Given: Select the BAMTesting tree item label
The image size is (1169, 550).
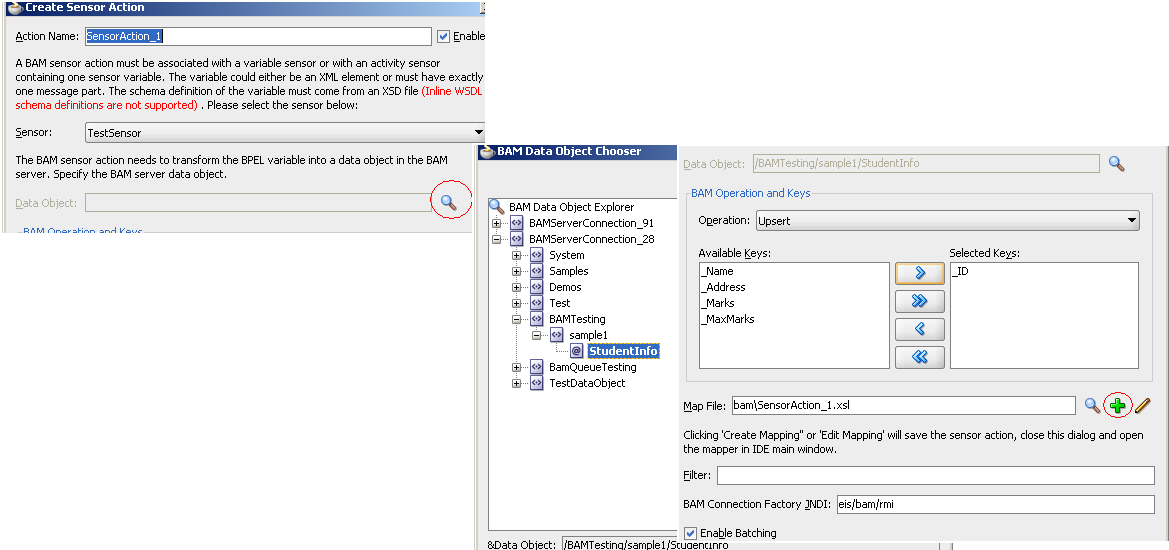Looking at the screenshot, I should [x=577, y=319].
